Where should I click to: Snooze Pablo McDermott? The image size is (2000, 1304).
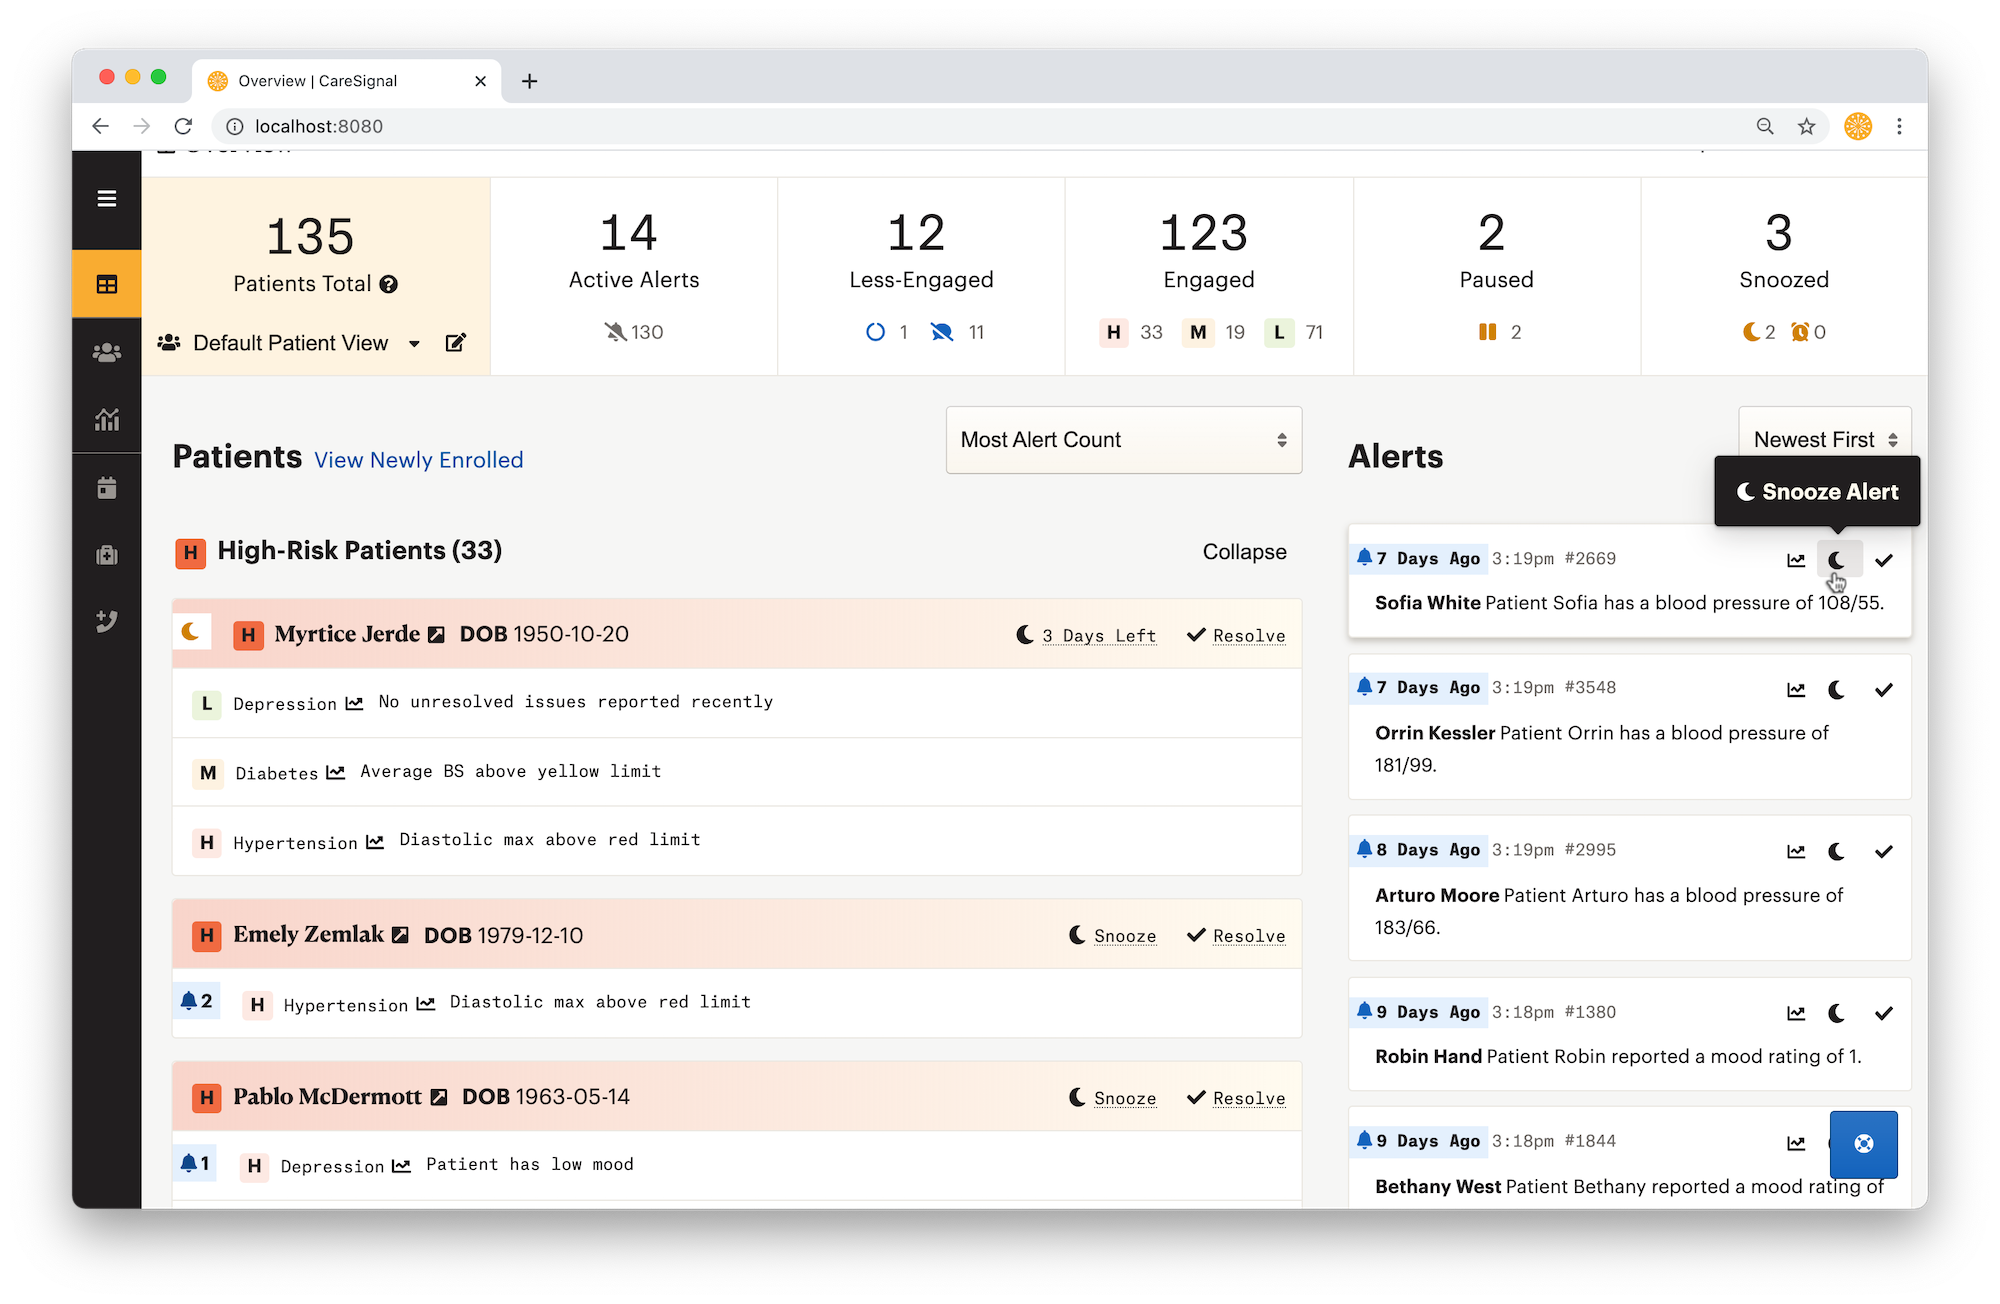1113,1098
